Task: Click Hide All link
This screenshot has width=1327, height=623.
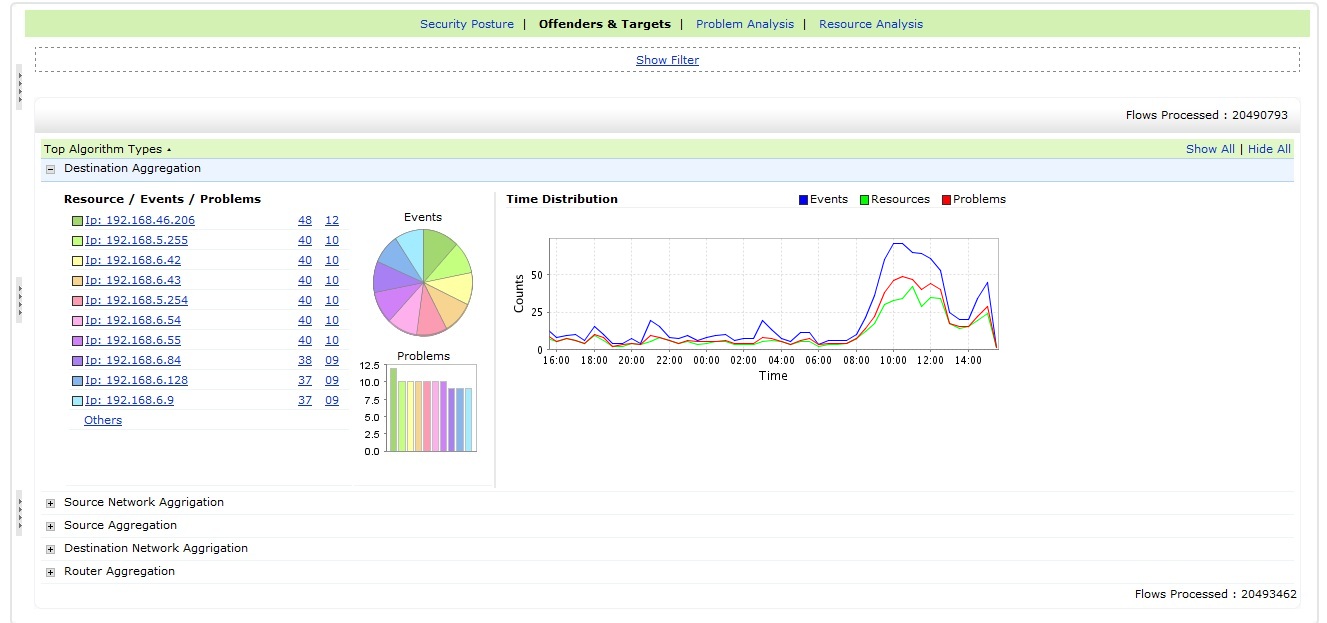Action: coord(1269,149)
